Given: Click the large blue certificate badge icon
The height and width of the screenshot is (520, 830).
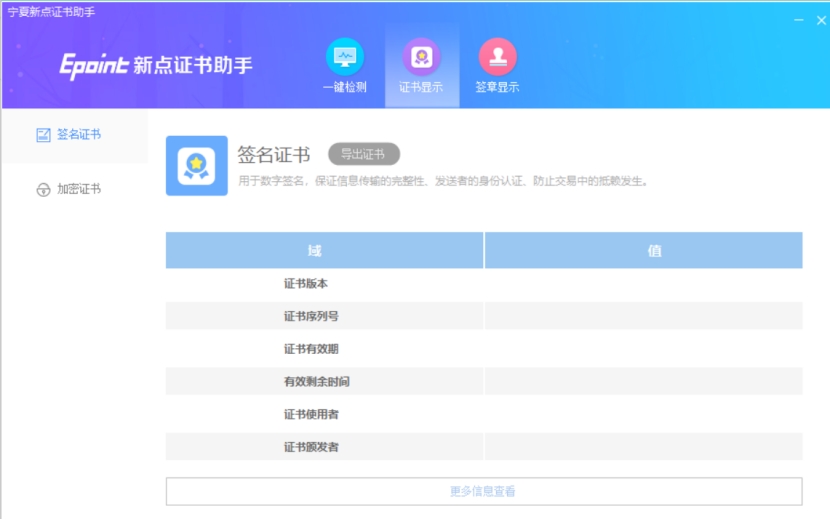Looking at the screenshot, I should pyautogui.click(x=196, y=166).
